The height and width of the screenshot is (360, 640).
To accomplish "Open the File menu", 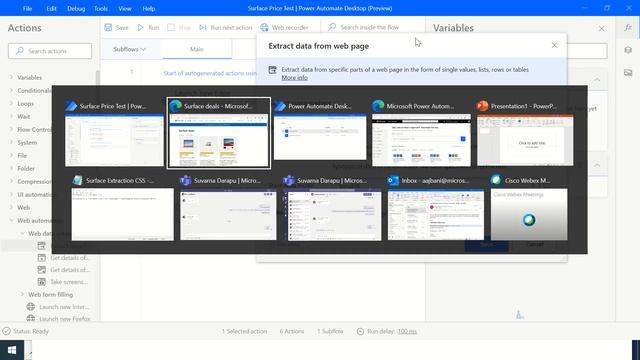I will tap(27, 8).
